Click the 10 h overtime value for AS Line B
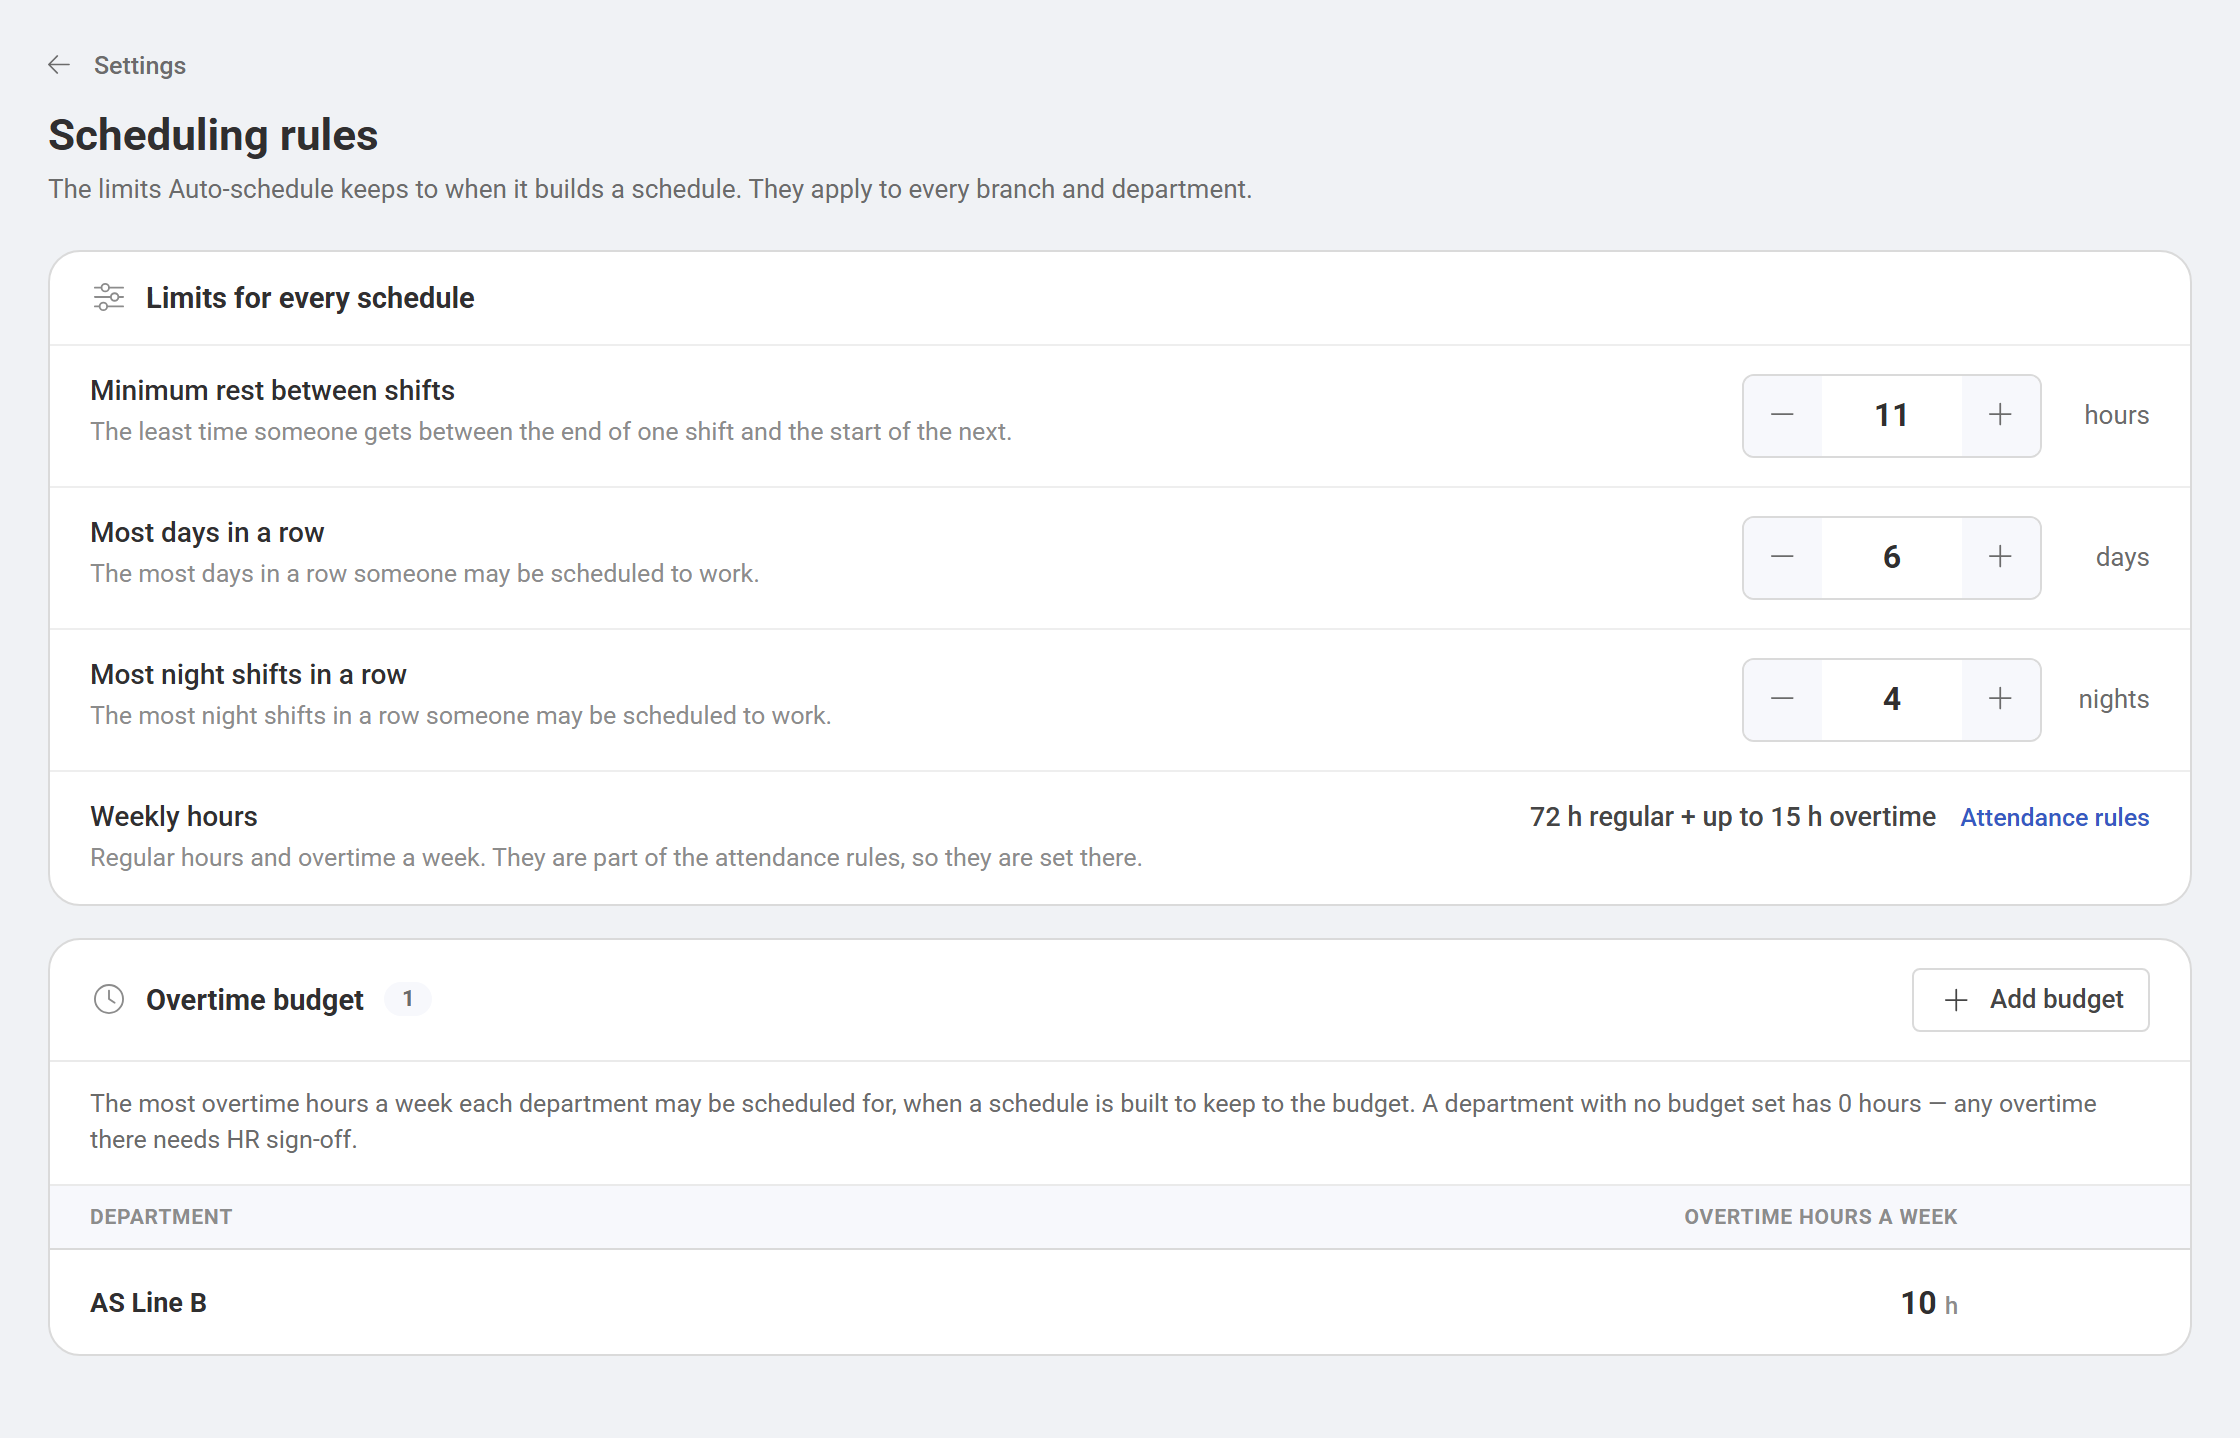 point(1929,1303)
